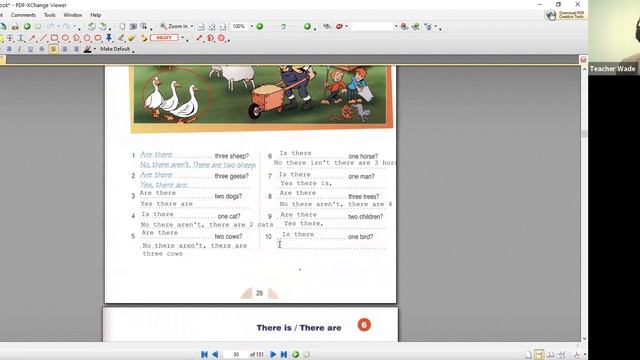This screenshot has width=640, height=360.
Task: Select the Select Text tool
Action: pyautogui.click(x=144, y=26)
